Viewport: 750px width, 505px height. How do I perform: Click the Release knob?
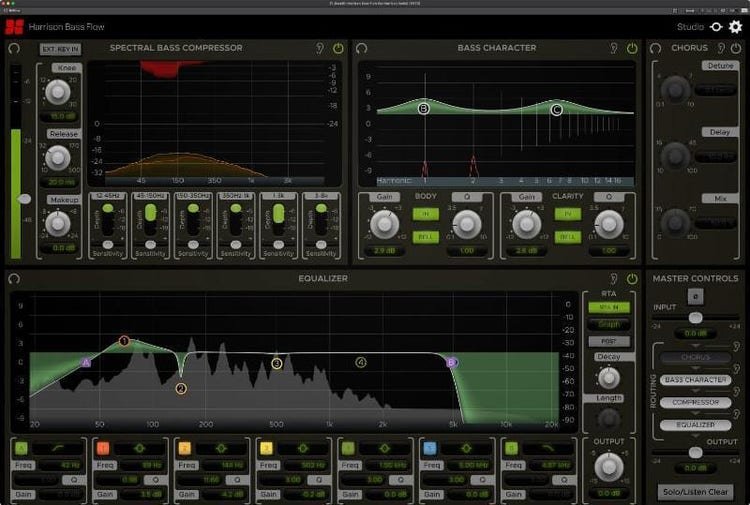[x=57, y=158]
